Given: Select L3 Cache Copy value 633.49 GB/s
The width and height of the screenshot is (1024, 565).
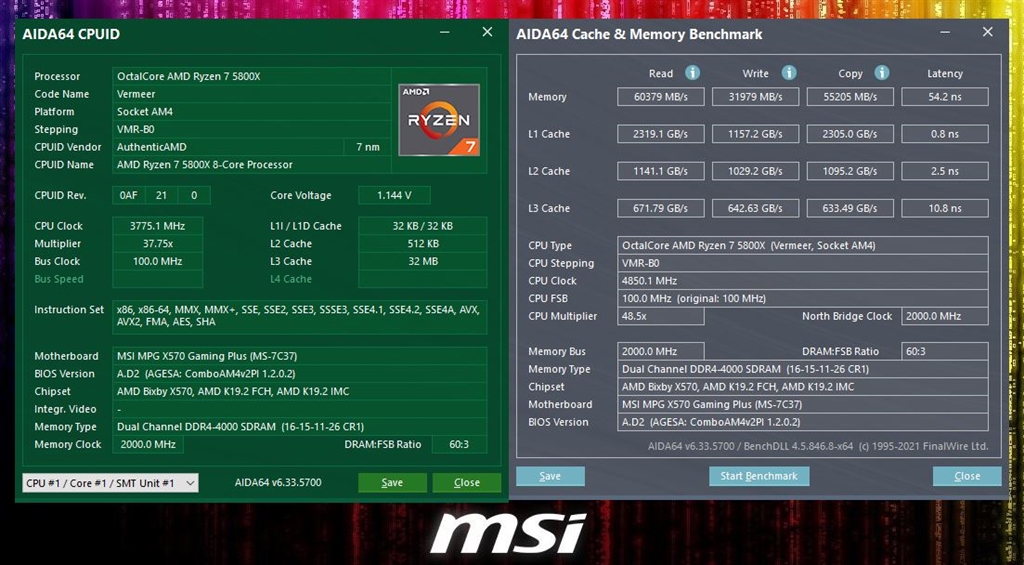Looking at the screenshot, I should [x=850, y=208].
